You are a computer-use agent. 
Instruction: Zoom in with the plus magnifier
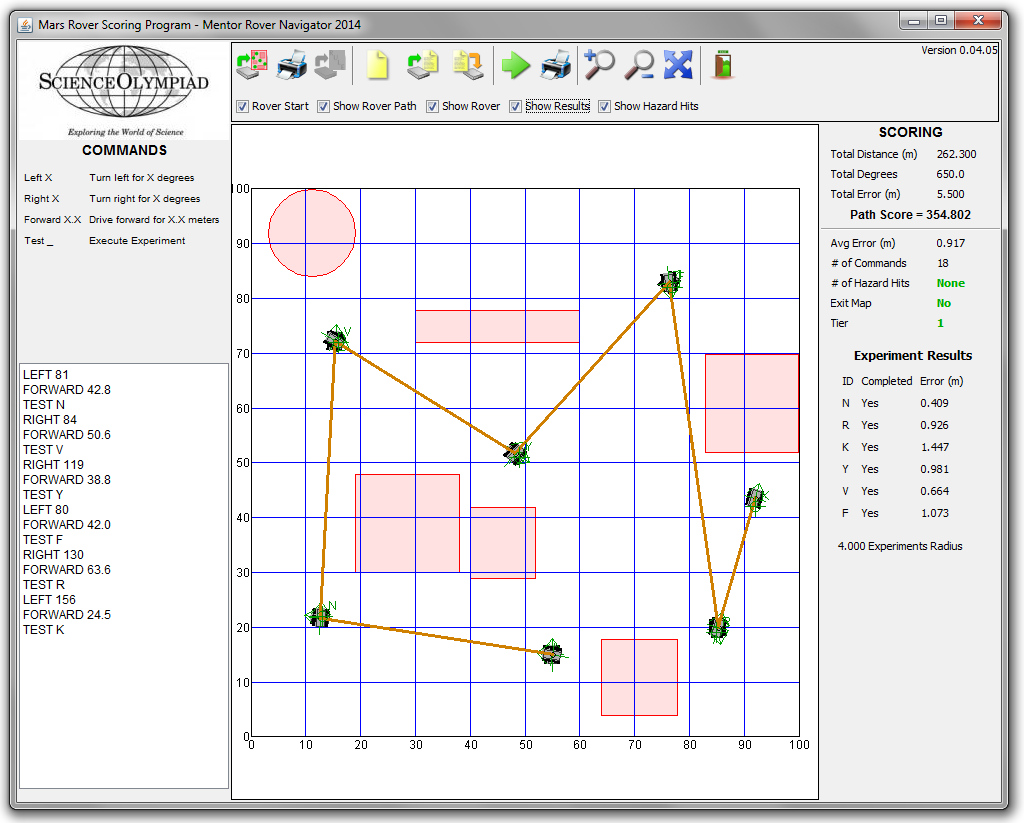point(599,66)
